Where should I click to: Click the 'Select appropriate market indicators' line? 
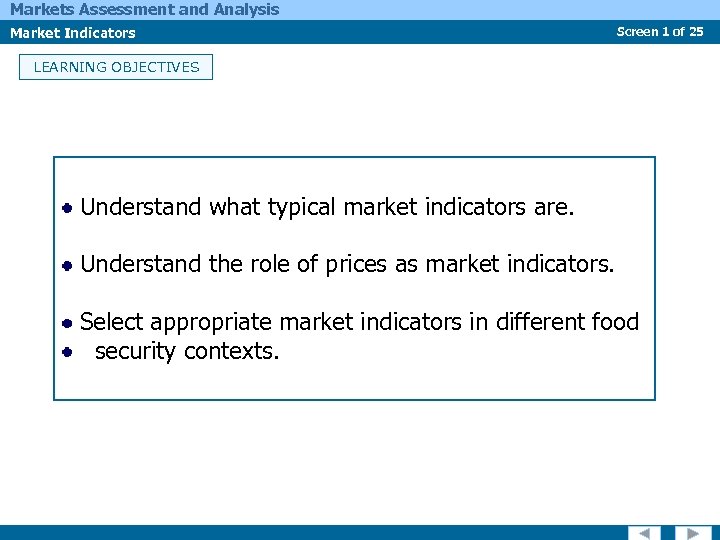click(359, 322)
